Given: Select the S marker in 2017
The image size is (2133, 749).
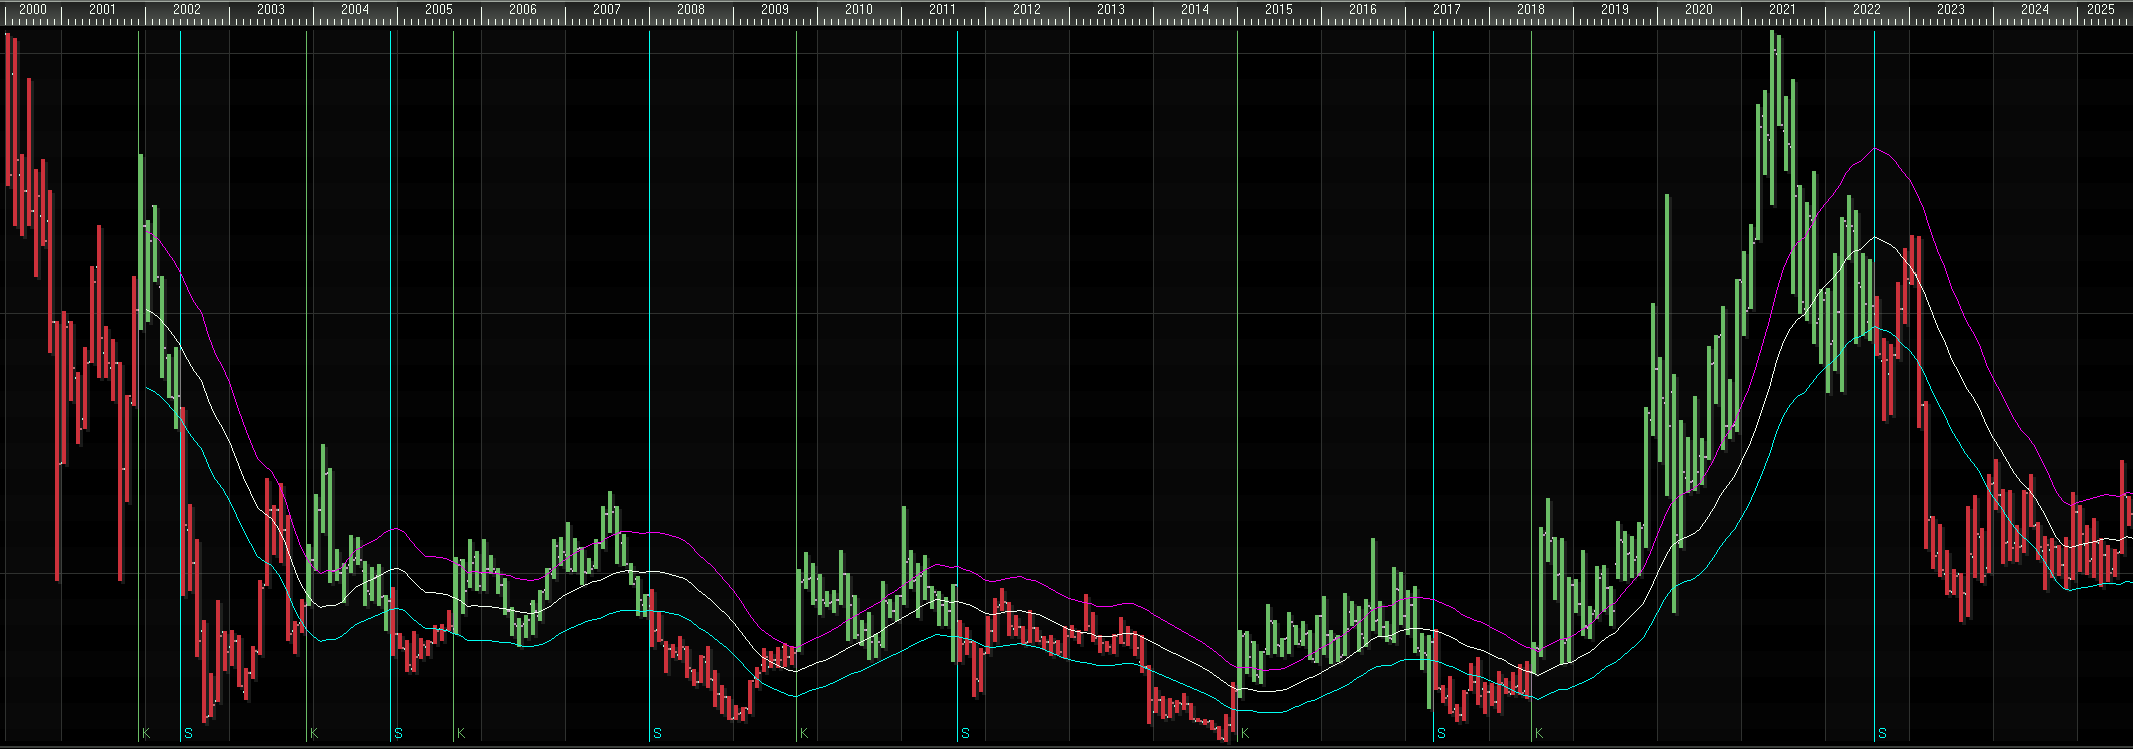Looking at the screenshot, I should click(1441, 734).
